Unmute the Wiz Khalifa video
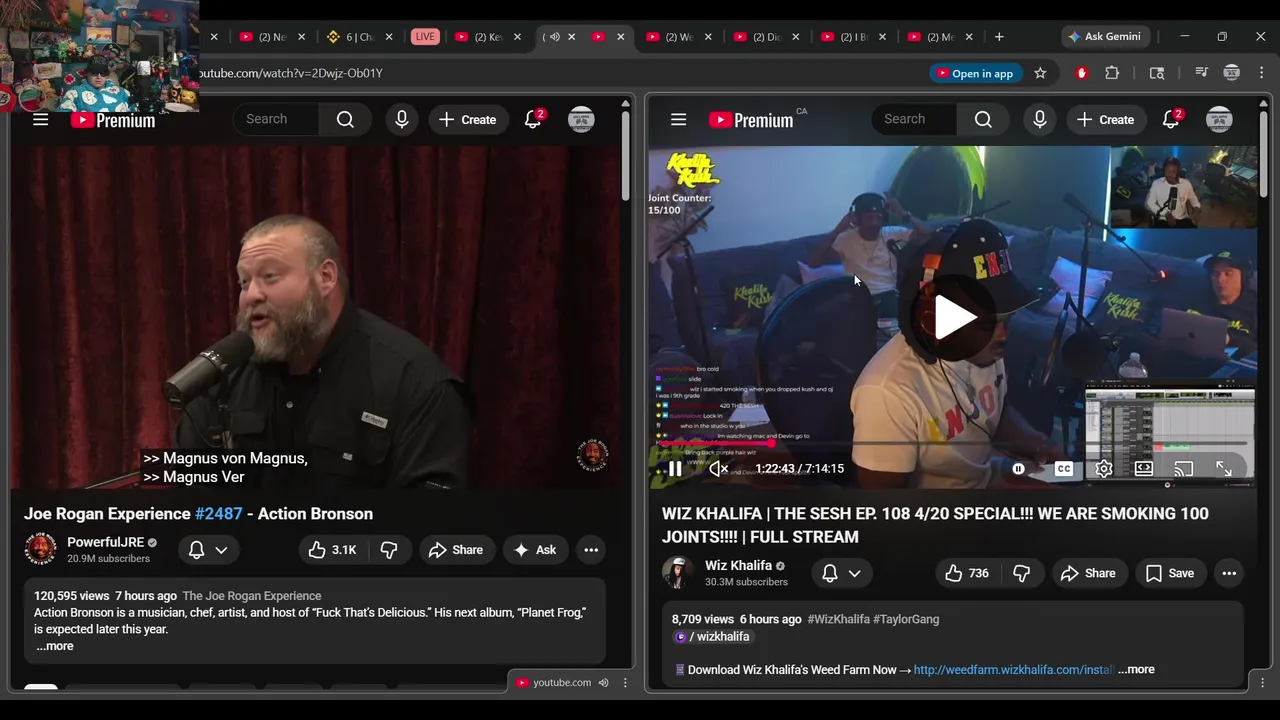Screen dimensions: 1280x720 (x=718, y=469)
